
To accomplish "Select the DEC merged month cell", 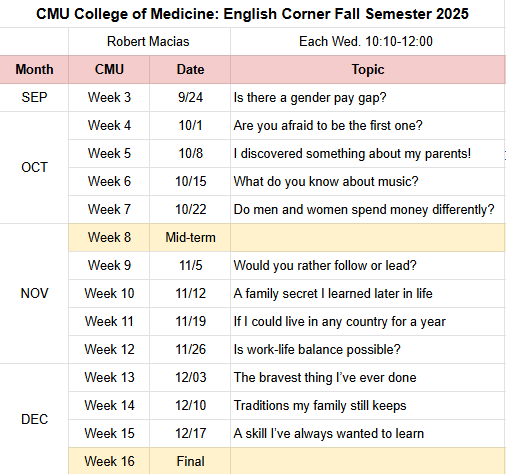I will coord(34,419).
